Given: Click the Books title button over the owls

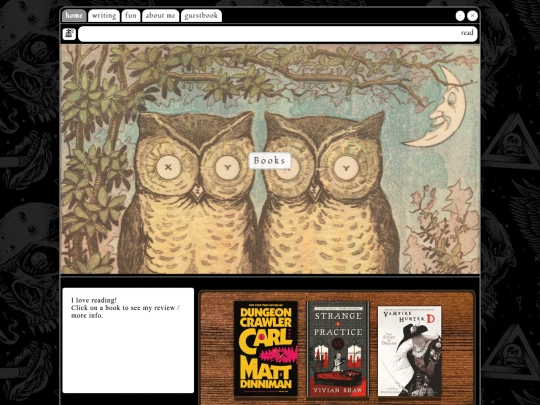Looking at the screenshot, I should click(270, 160).
